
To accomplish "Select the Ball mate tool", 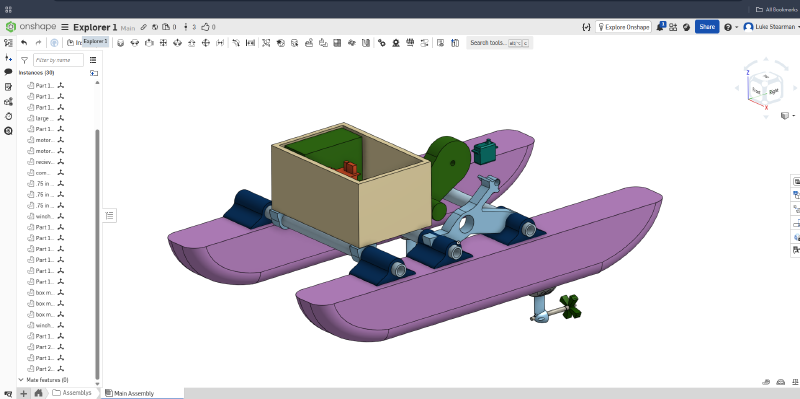I will click(206, 43).
